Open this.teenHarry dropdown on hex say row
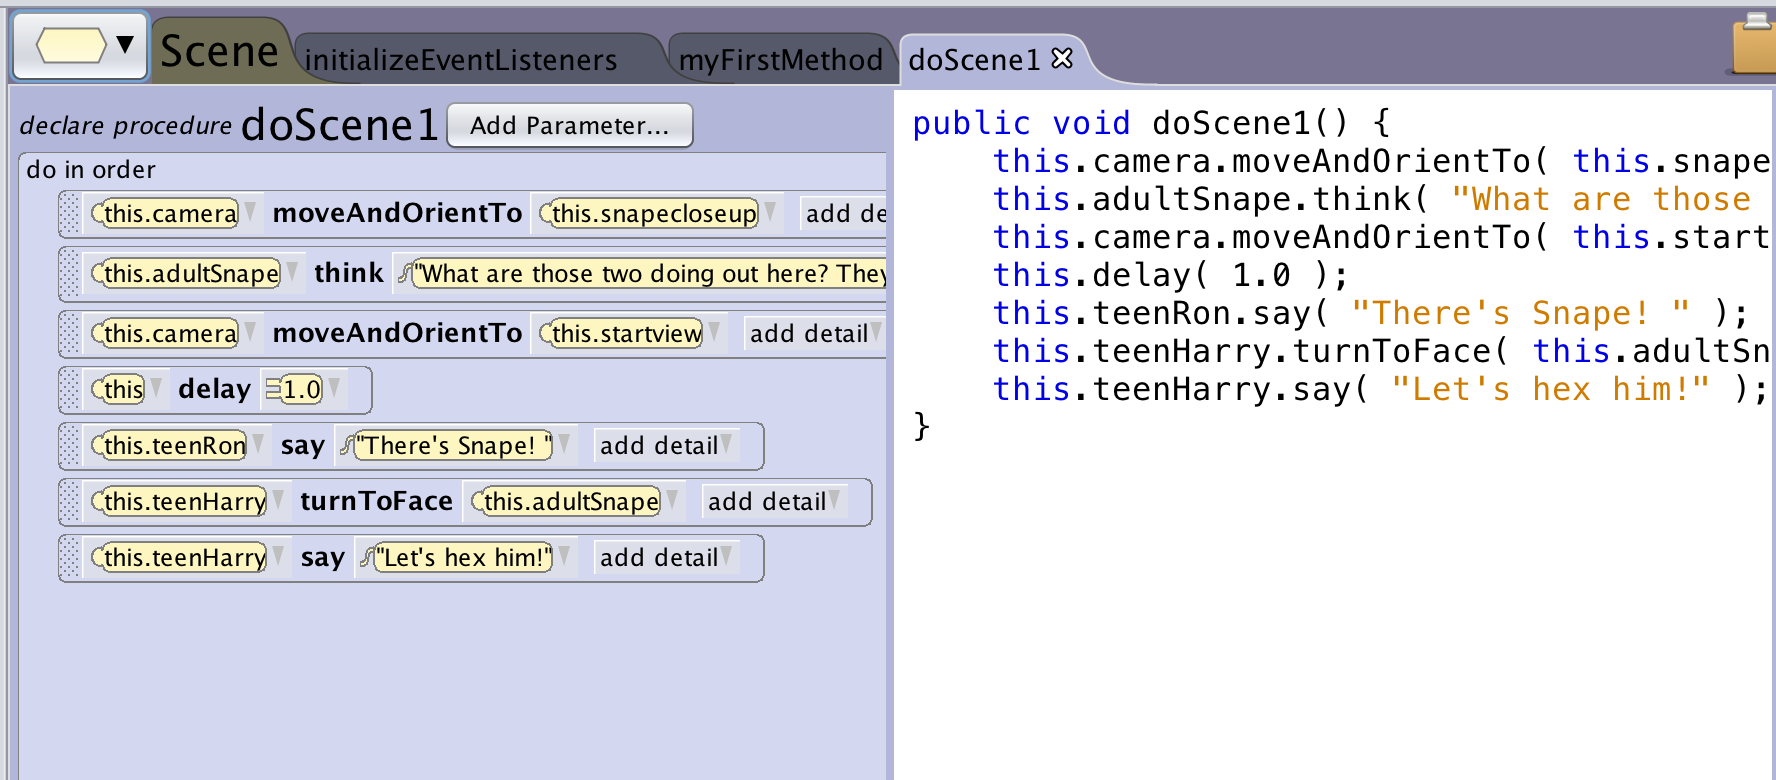 point(278,557)
